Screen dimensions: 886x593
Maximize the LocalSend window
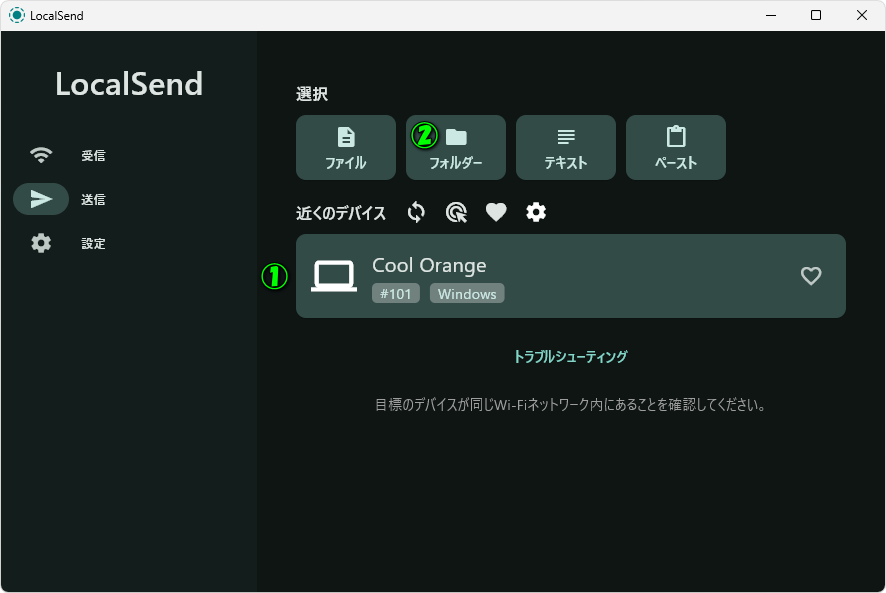[x=816, y=15]
